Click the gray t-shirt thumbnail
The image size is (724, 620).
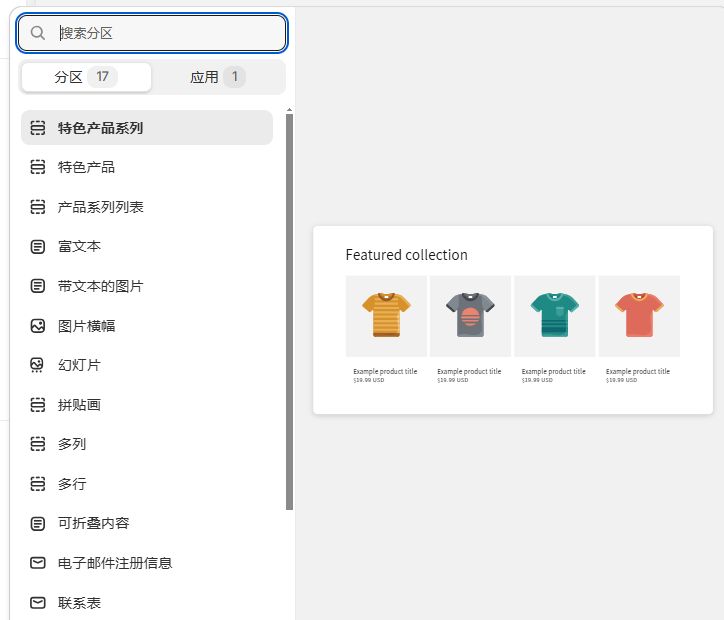[x=471, y=316]
